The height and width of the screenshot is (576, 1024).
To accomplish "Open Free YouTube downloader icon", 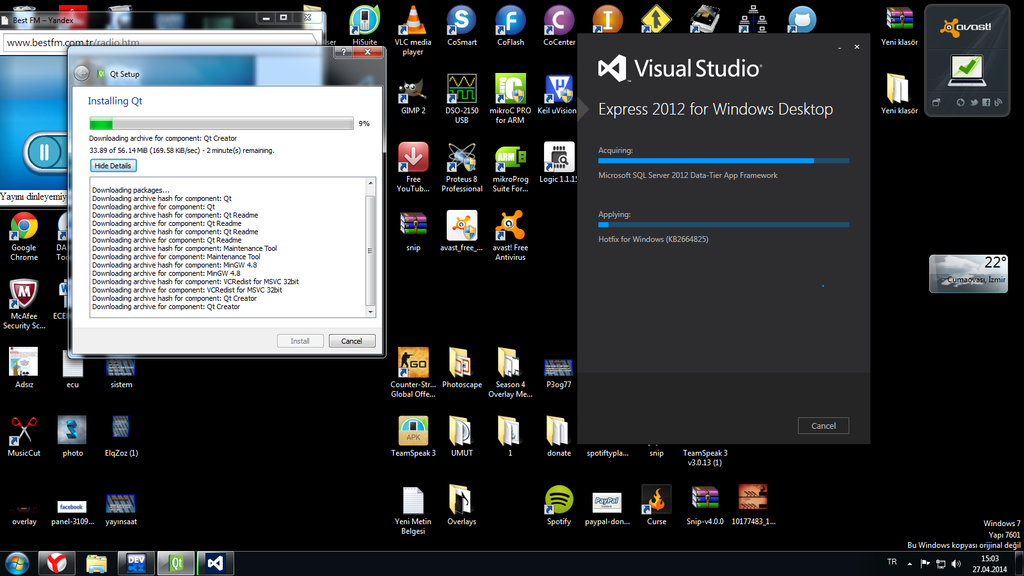I will click(x=413, y=168).
